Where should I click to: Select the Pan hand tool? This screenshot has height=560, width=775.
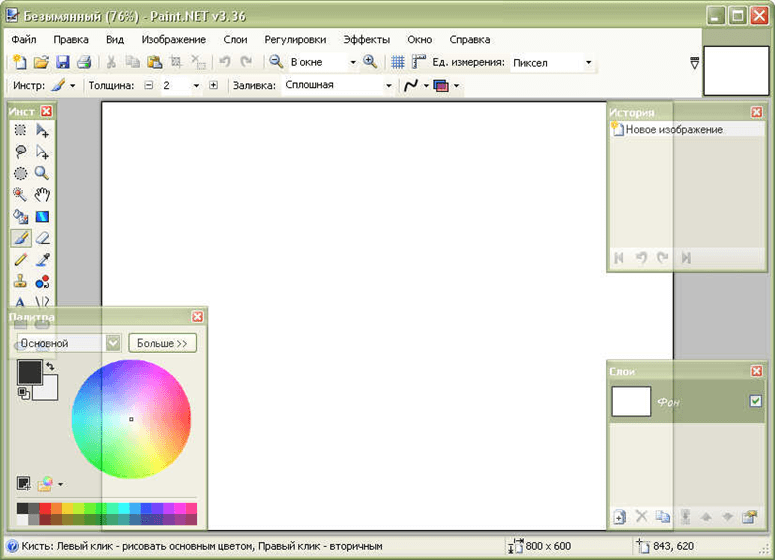pyautogui.click(x=42, y=194)
